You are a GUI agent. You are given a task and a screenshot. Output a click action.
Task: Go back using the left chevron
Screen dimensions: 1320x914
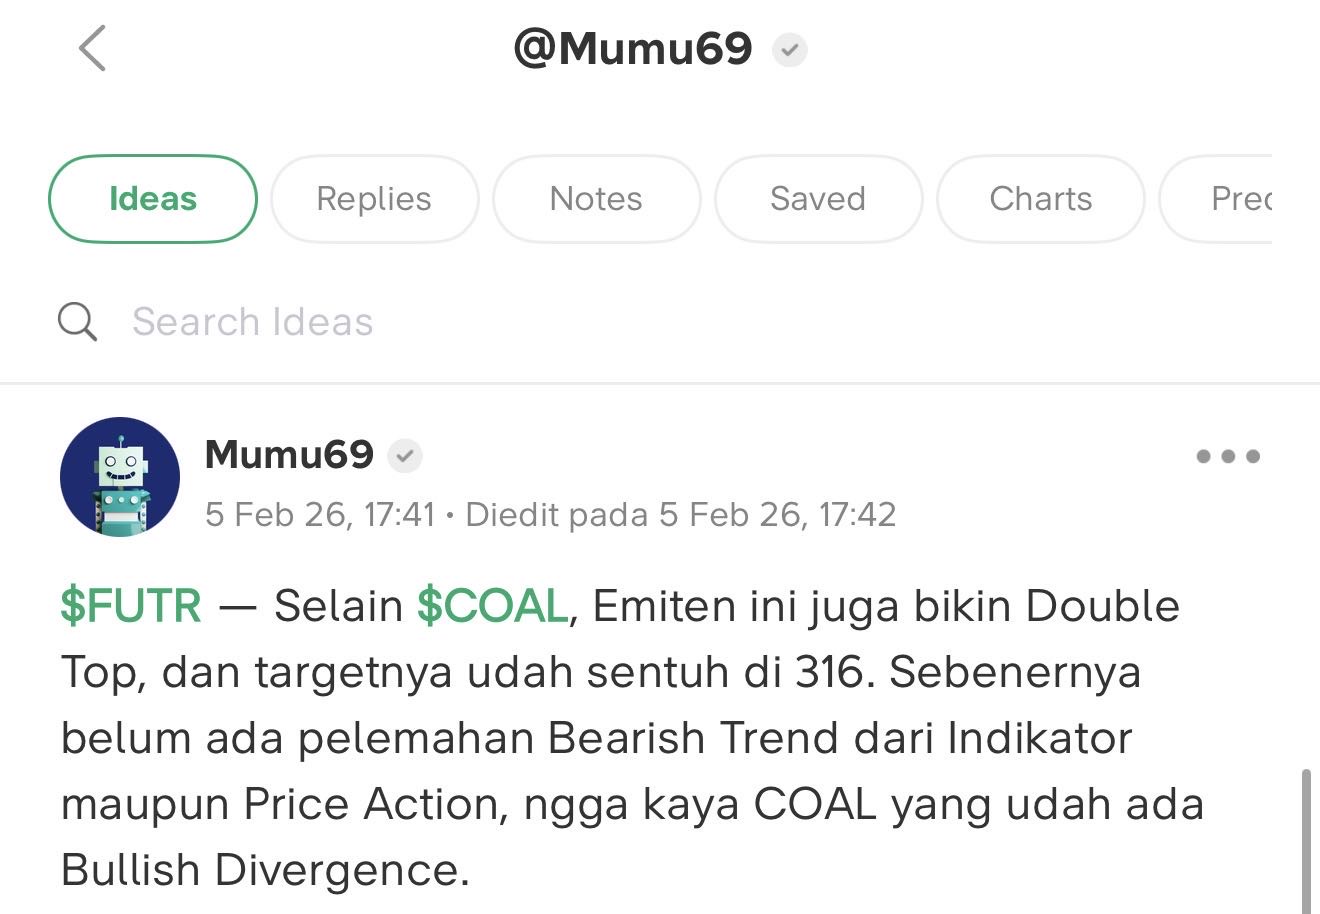click(x=92, y=48)
